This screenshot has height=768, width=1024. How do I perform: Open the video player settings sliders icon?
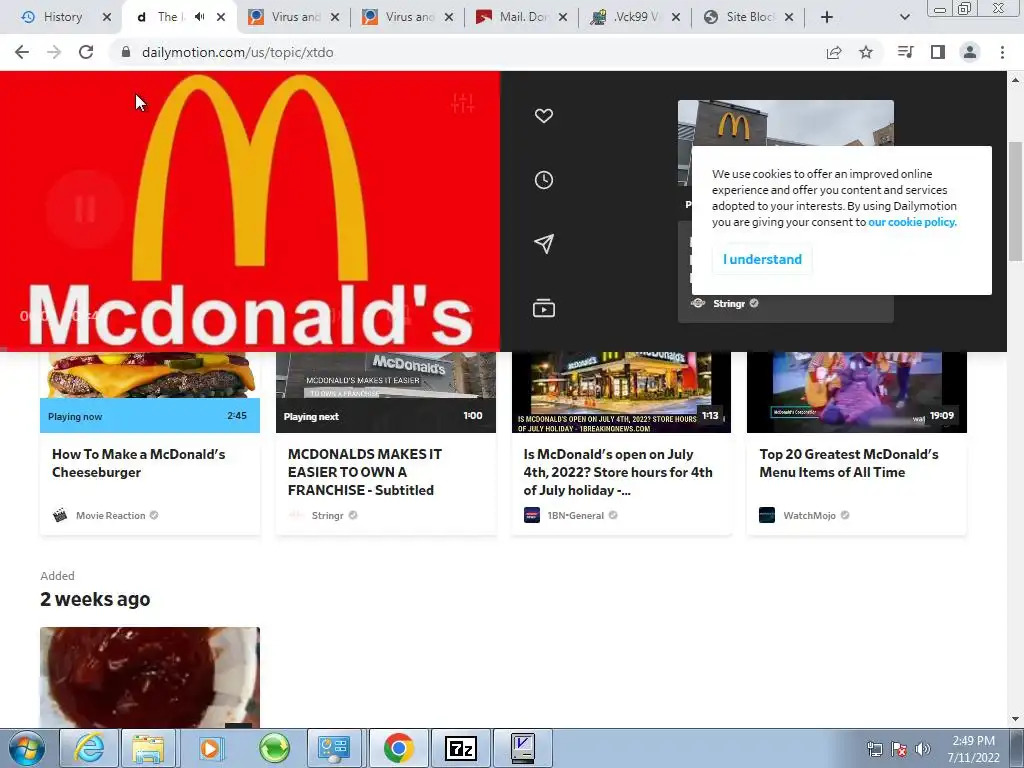(462, 103)
